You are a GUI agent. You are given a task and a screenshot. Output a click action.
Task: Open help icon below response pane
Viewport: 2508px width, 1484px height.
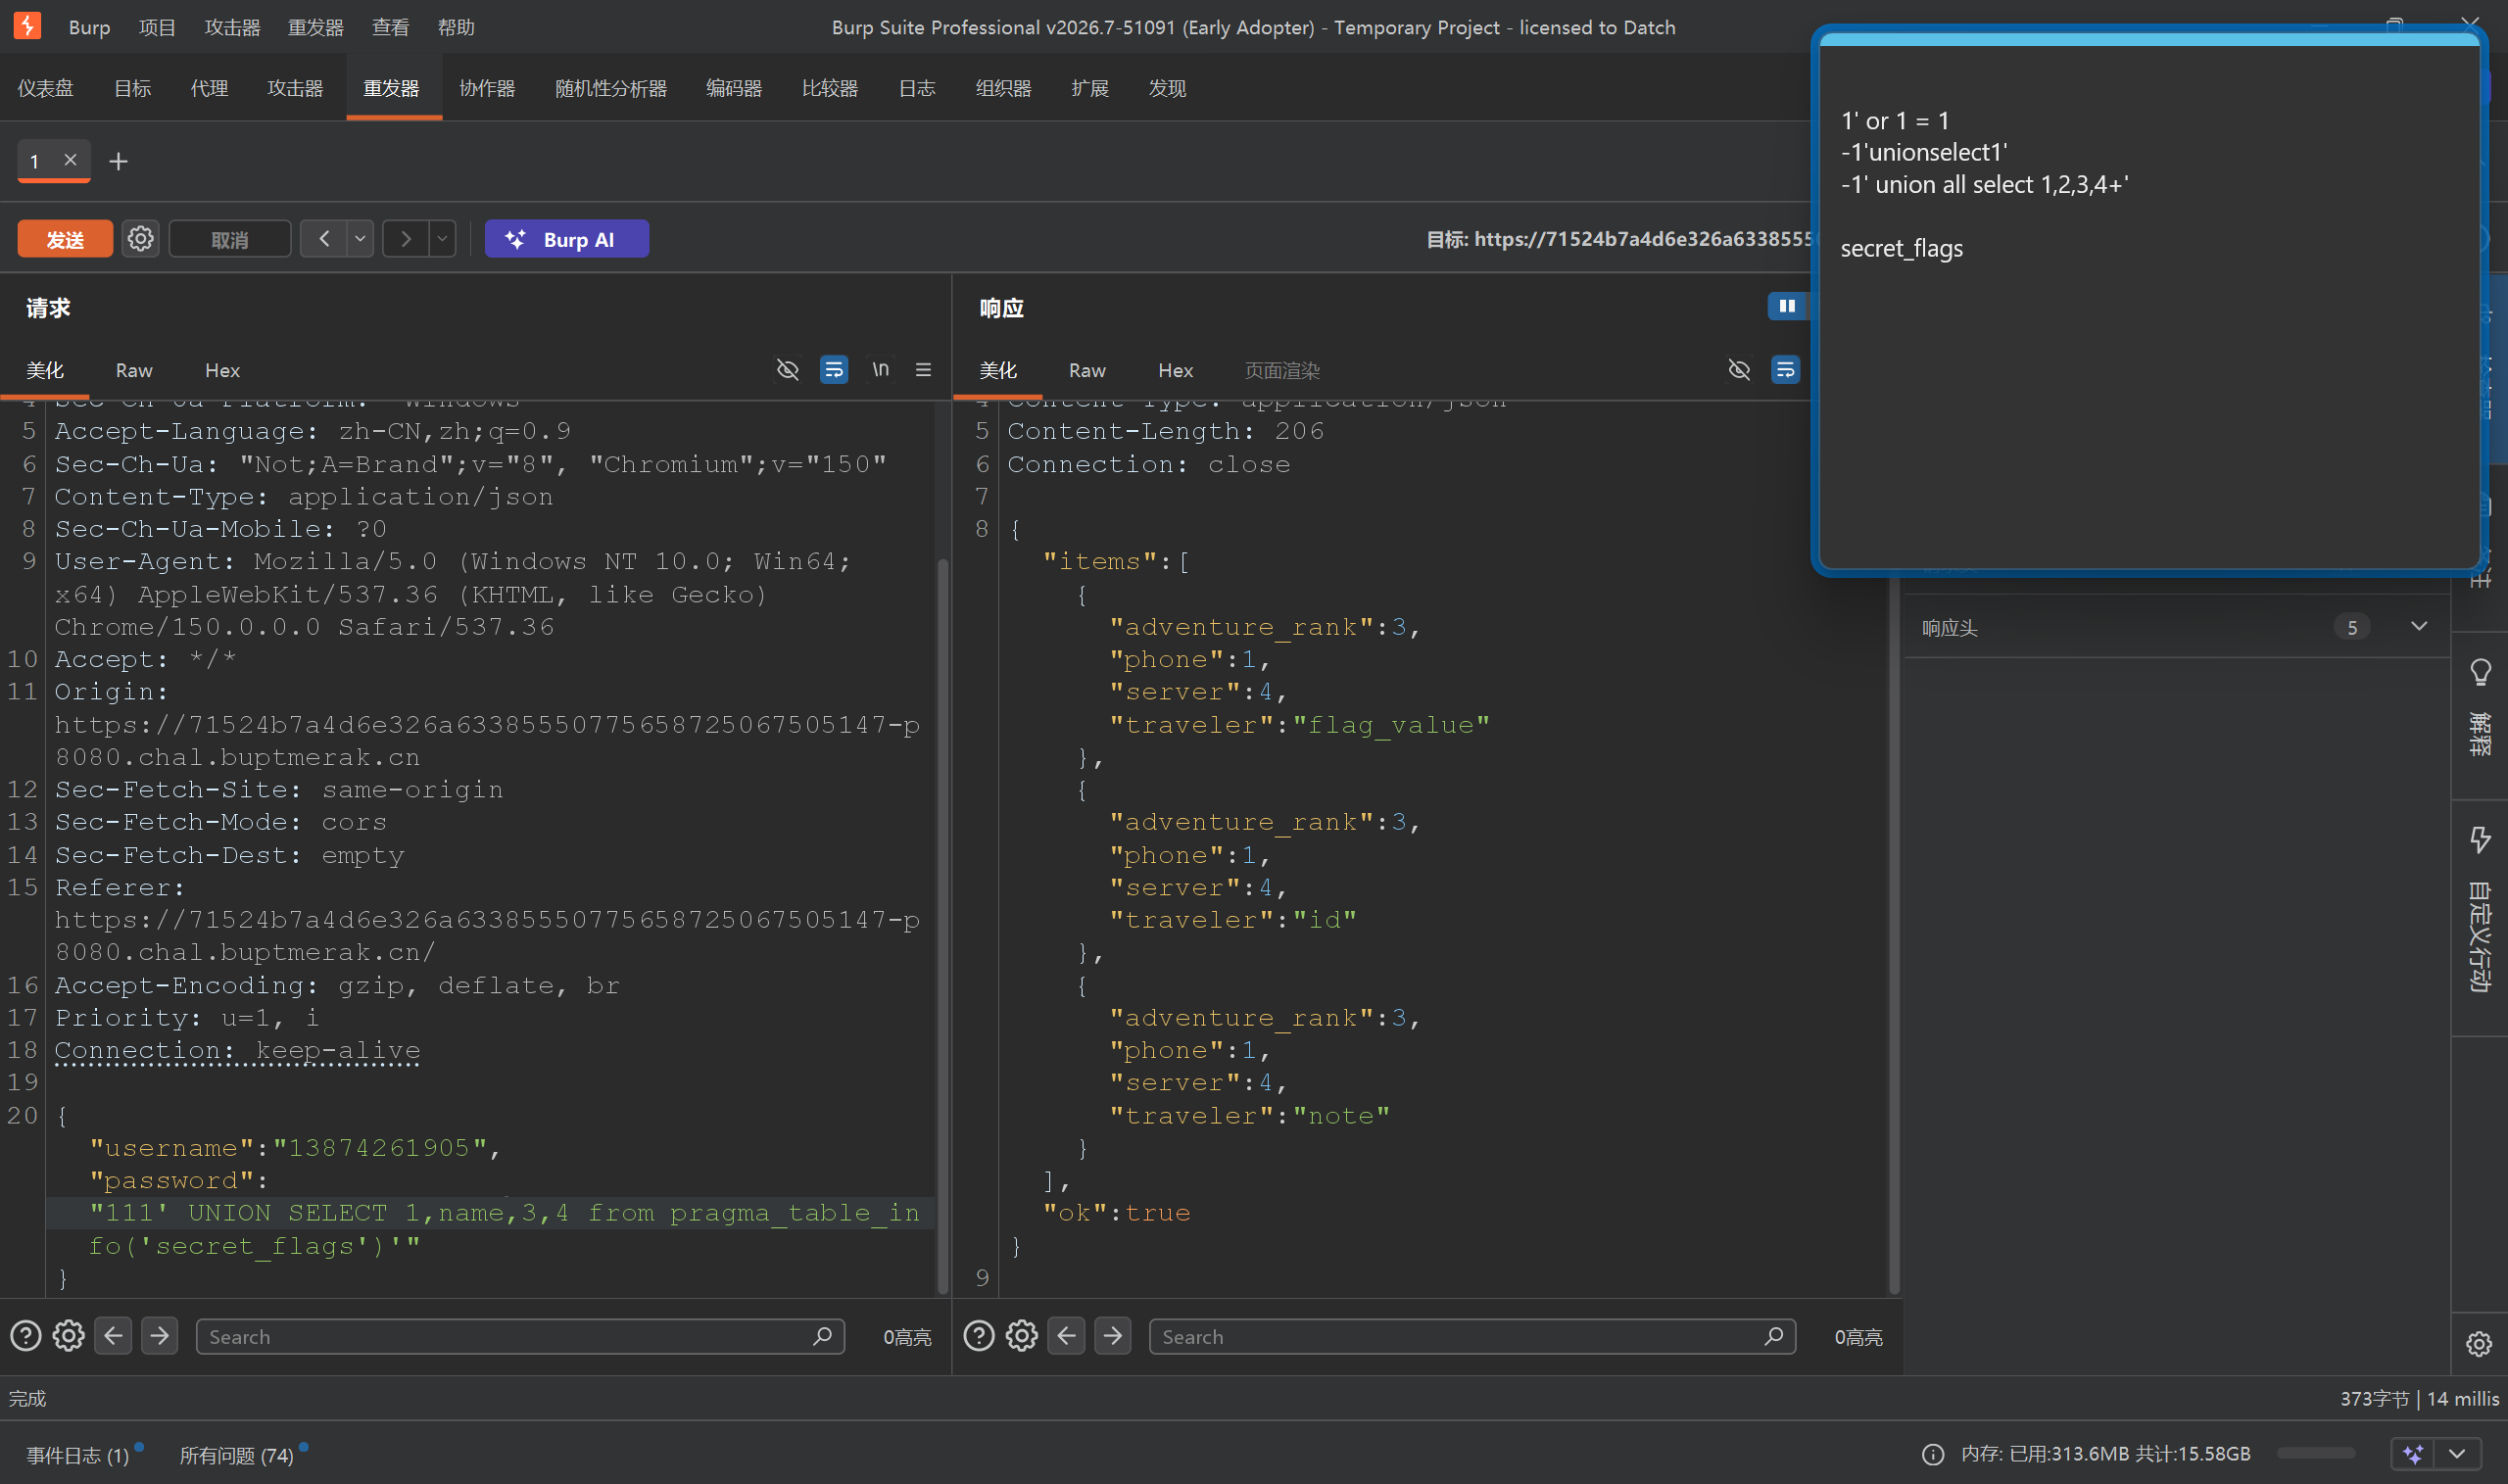tap(978, 1336)
